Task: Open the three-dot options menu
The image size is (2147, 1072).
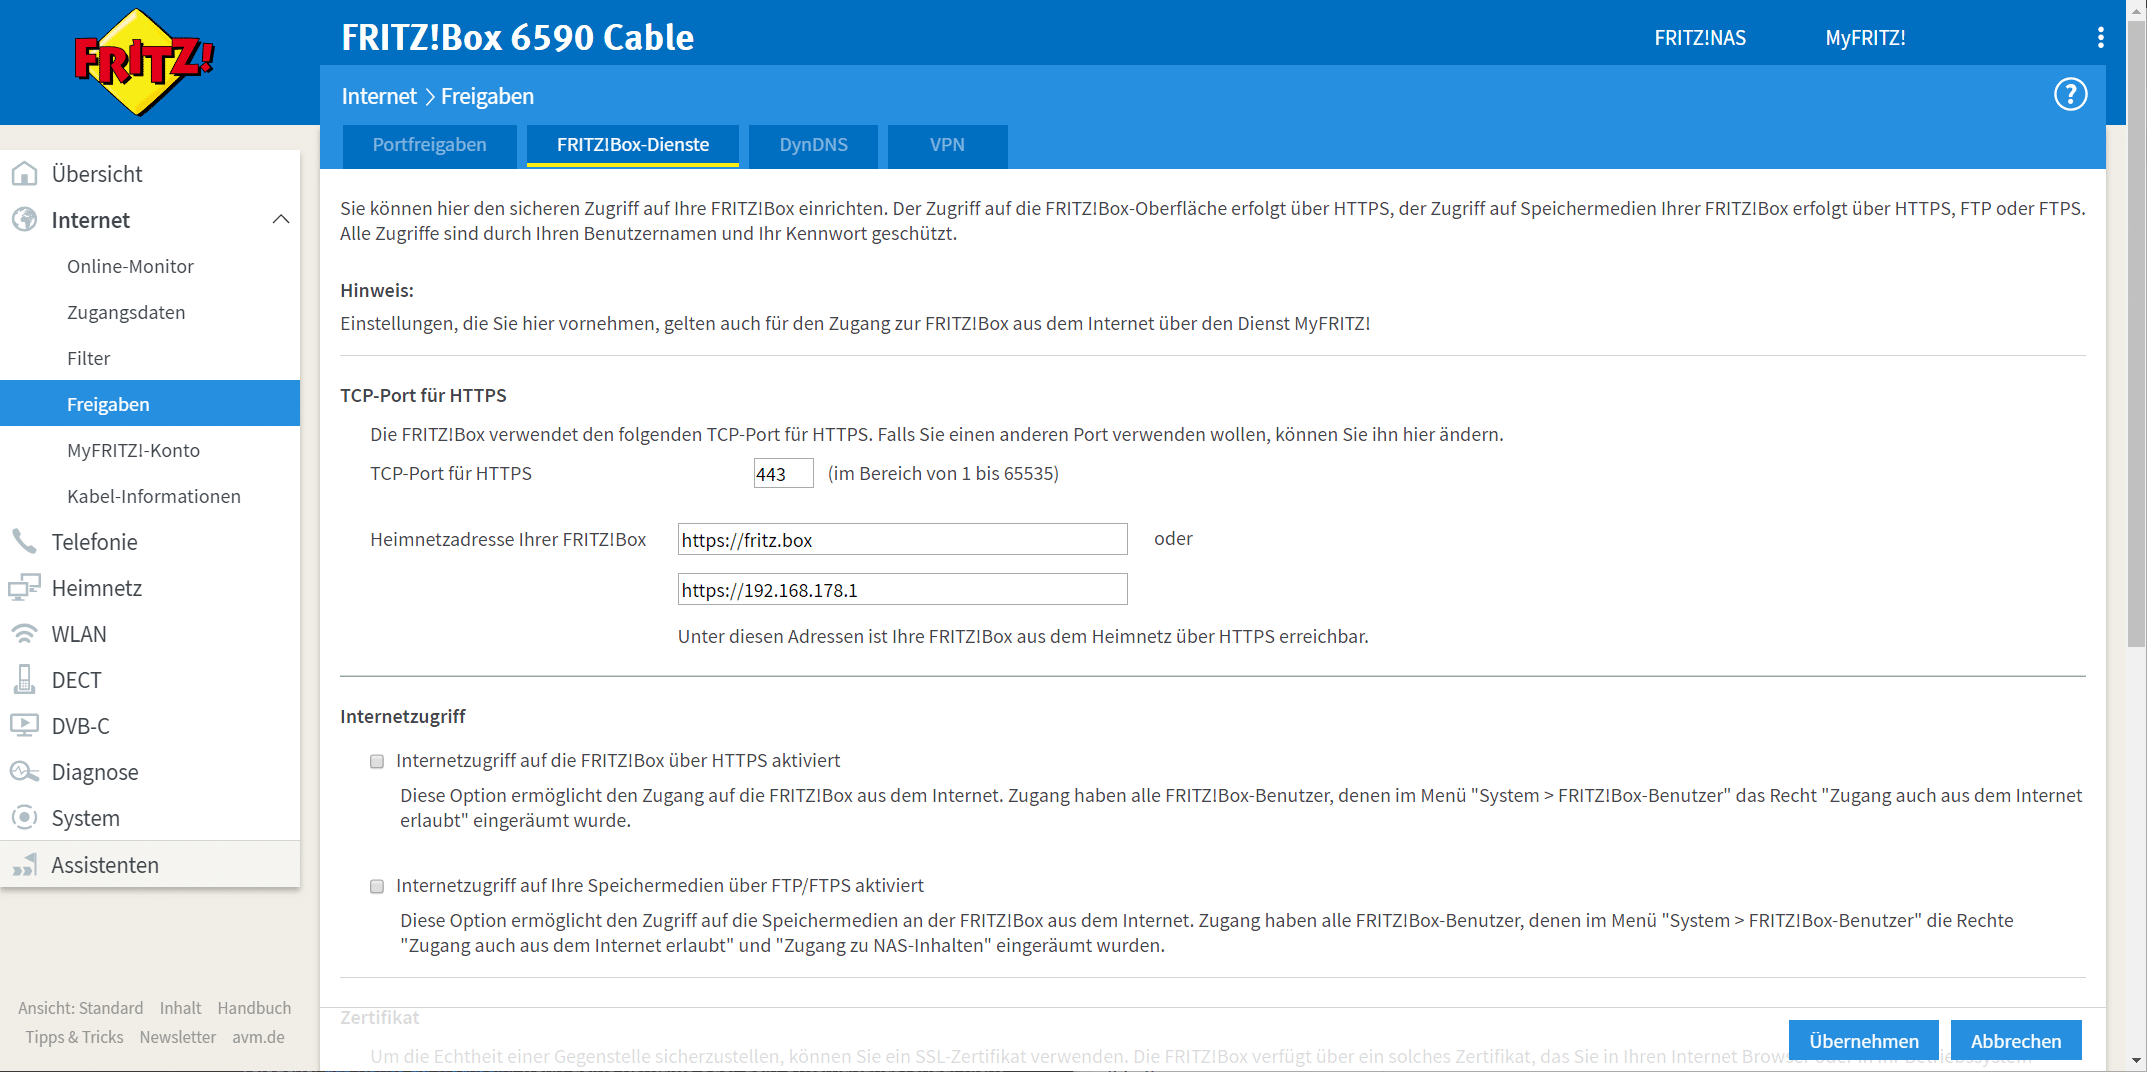Action: click(x=2100, y=38)
